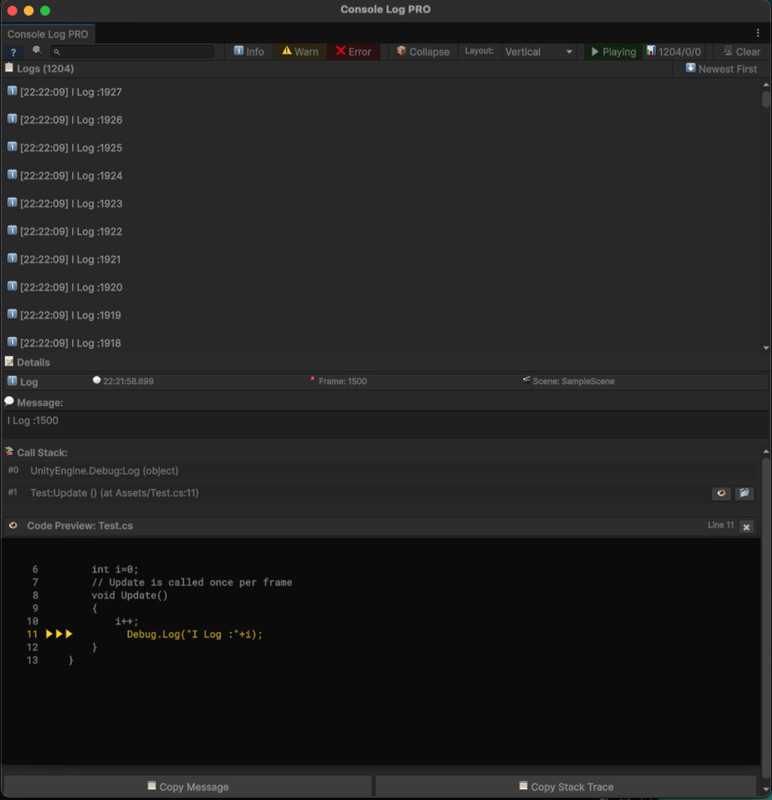Select log entry I Log :1921
The height and width of the screenshot is (800, 772).
381,259
